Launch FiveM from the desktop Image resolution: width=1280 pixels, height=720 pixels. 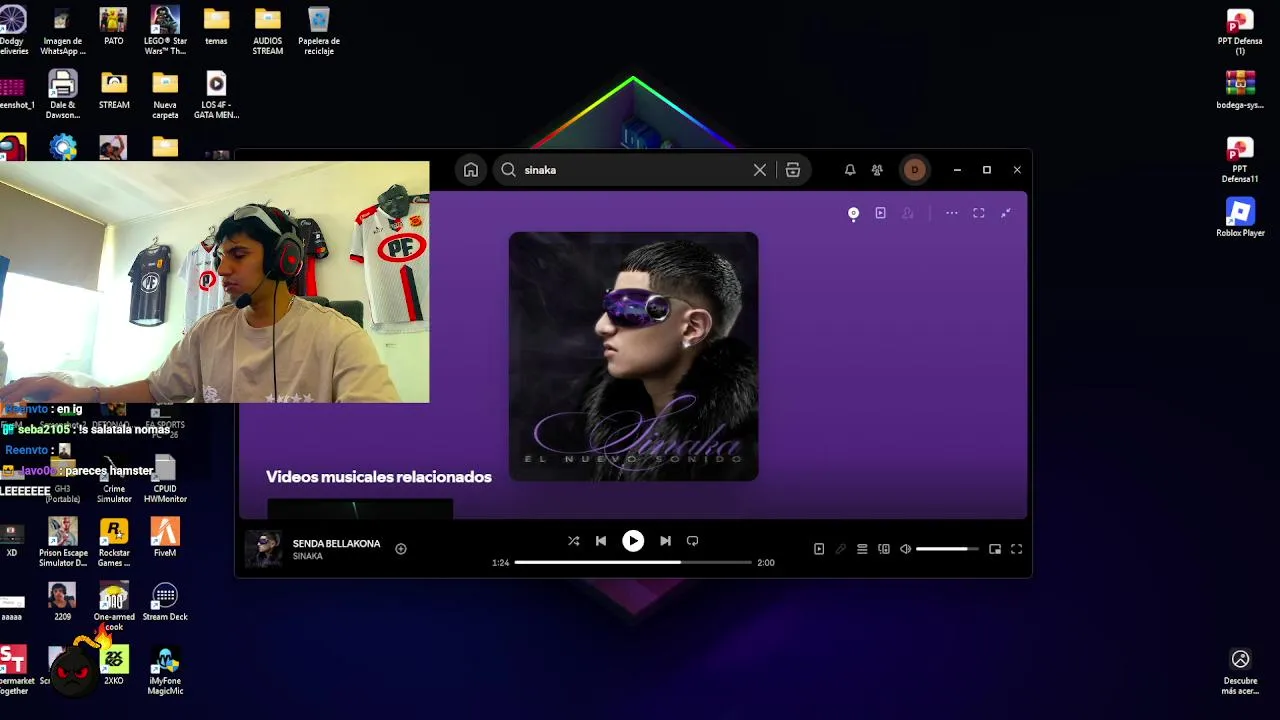tap(165, 537)
